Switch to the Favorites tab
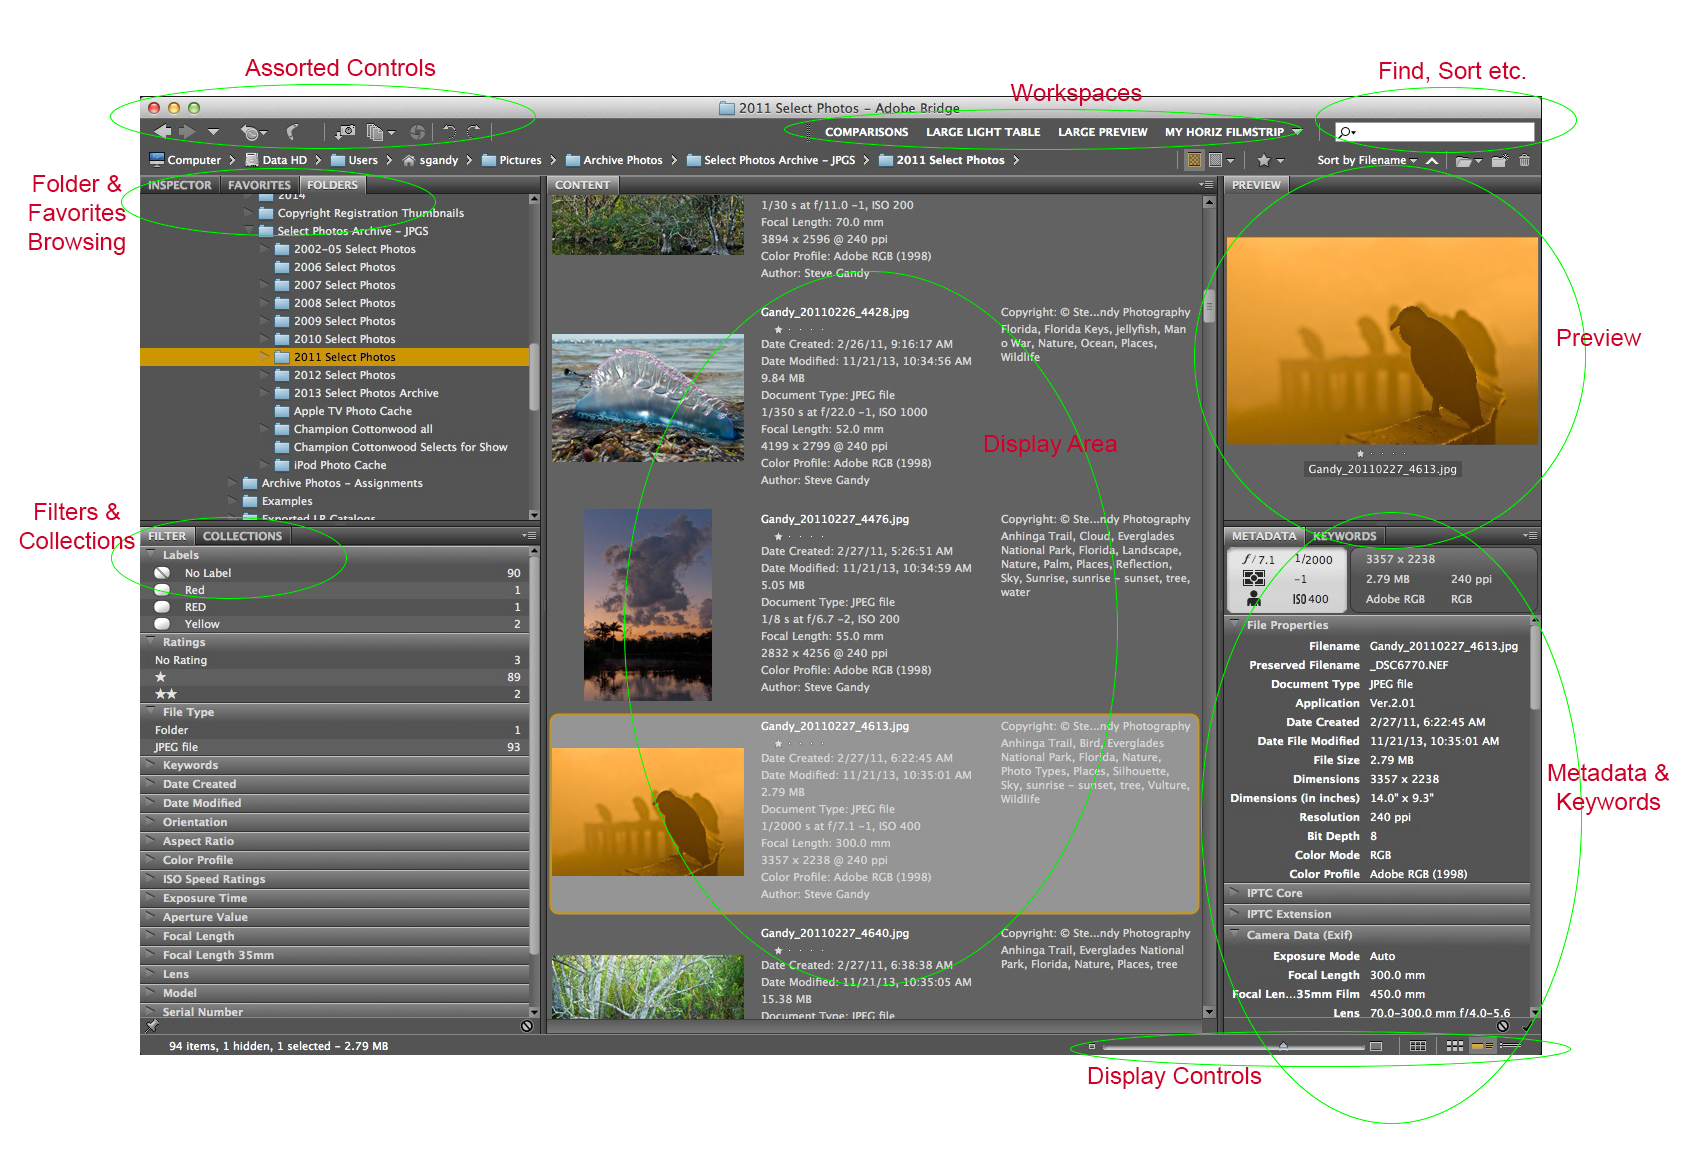Screen dimensions: 1682x1151 point(259,185)
